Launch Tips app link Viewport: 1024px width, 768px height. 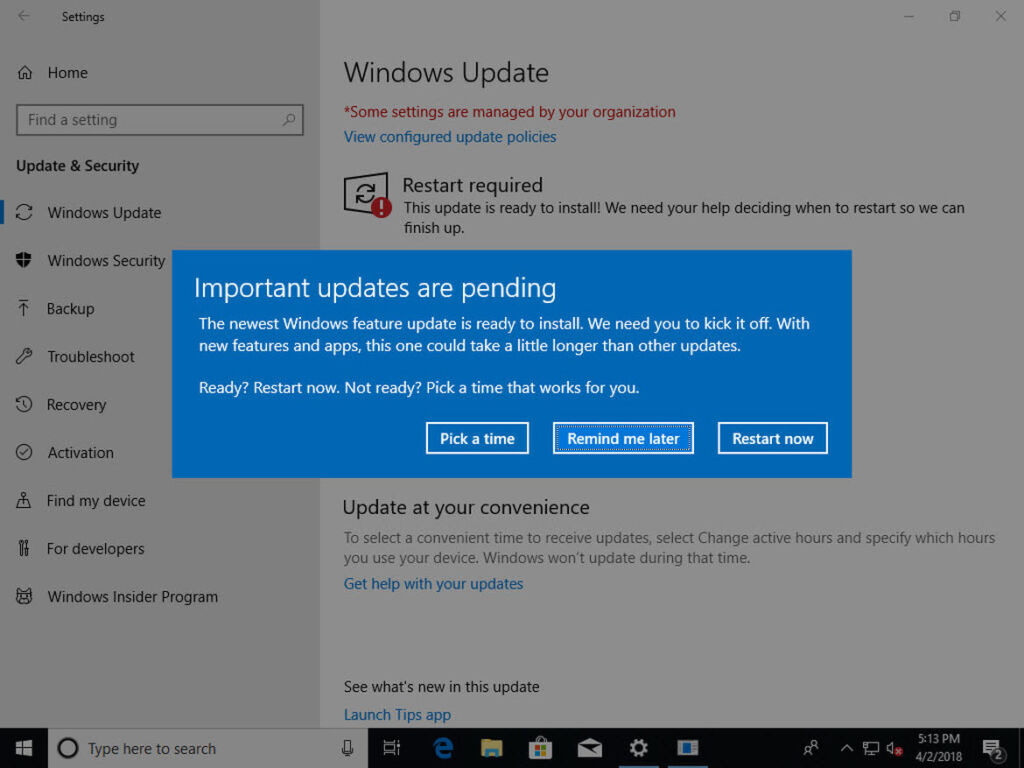pyautogui.click(x=397, y=715)
